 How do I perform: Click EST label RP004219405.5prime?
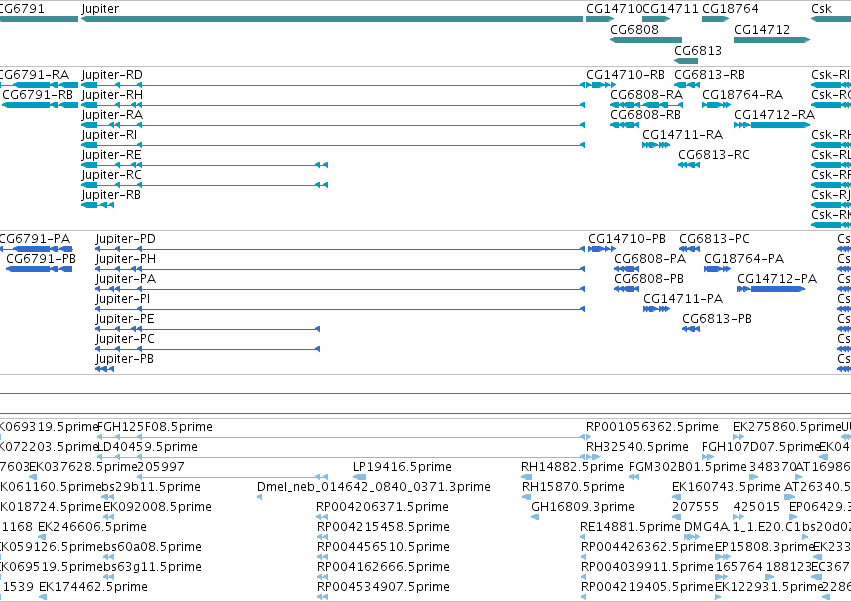647,587
